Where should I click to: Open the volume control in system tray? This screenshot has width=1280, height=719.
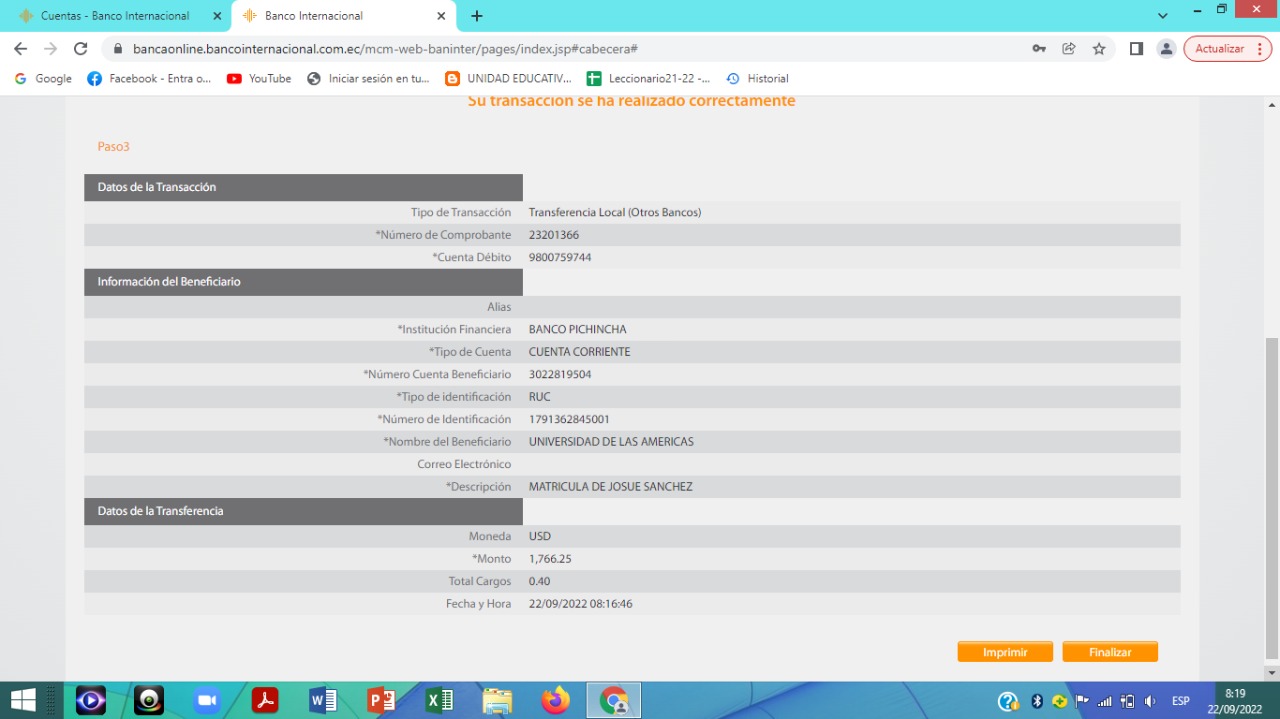point(1150,701)
